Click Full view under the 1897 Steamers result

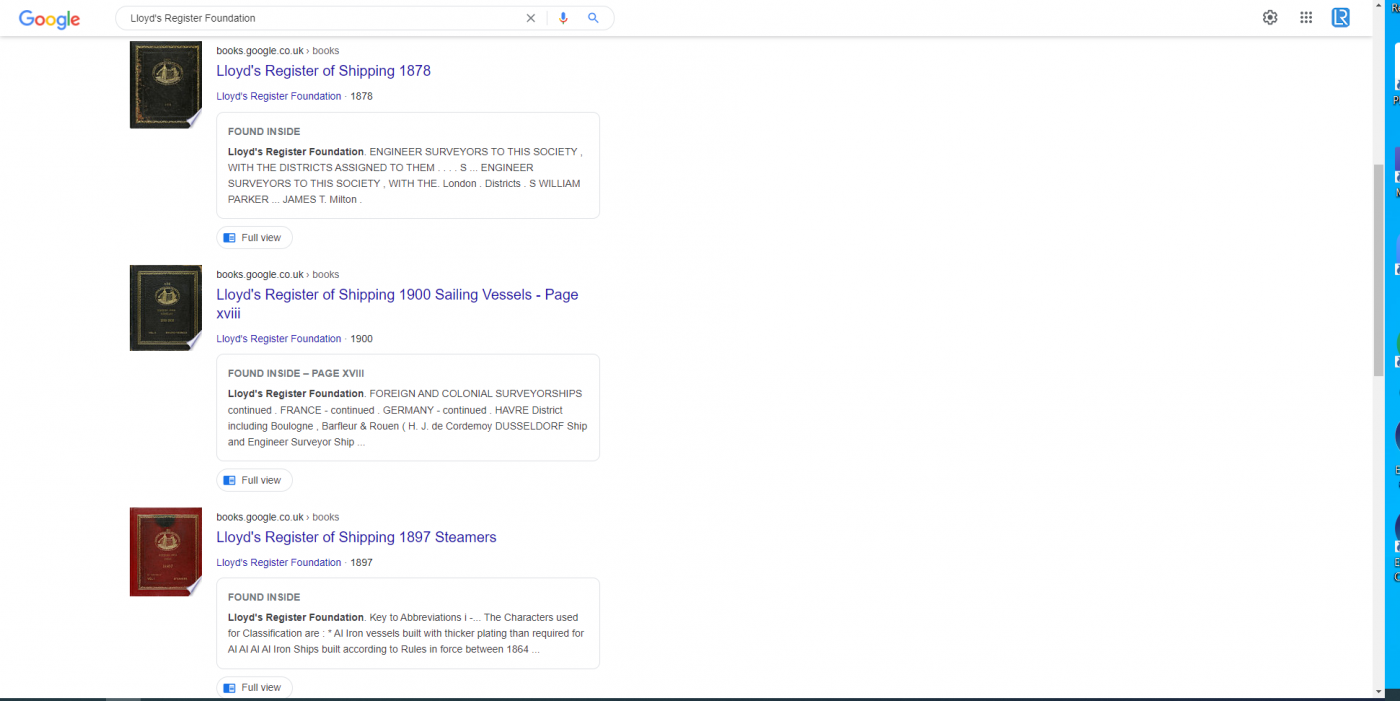[255, 688]
